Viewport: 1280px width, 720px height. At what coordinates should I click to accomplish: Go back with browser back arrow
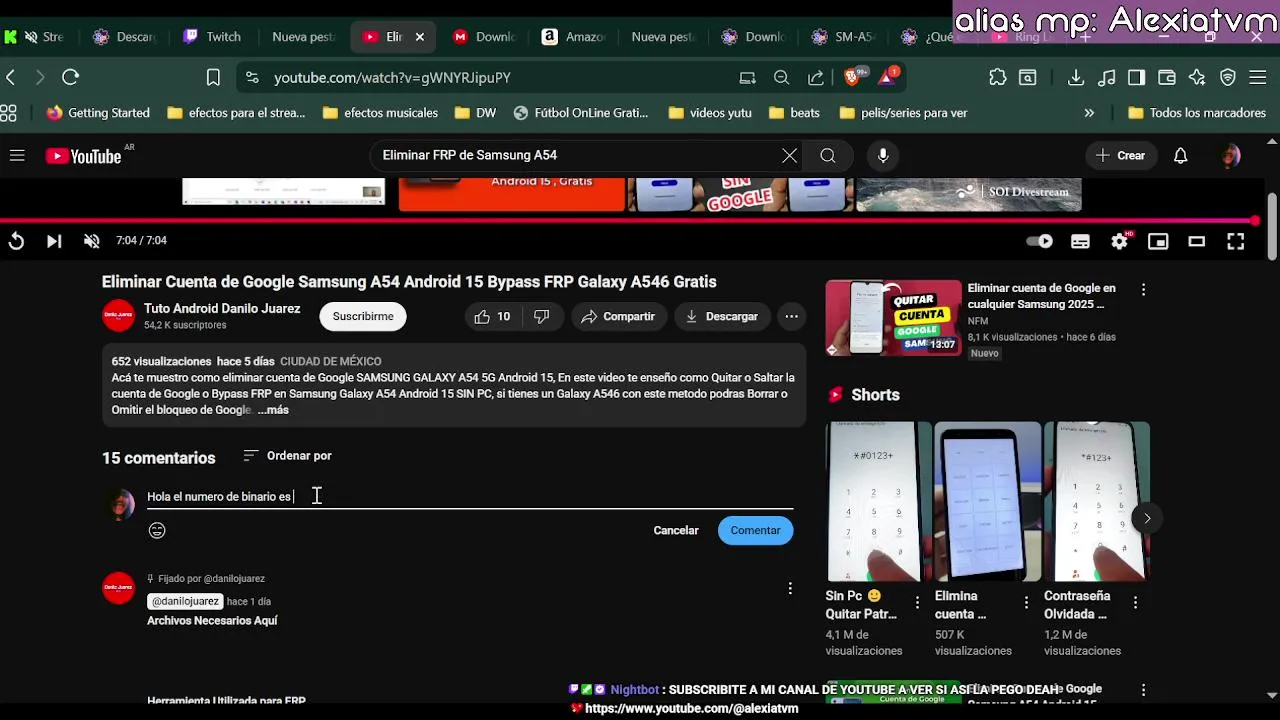tap(10, 77)
